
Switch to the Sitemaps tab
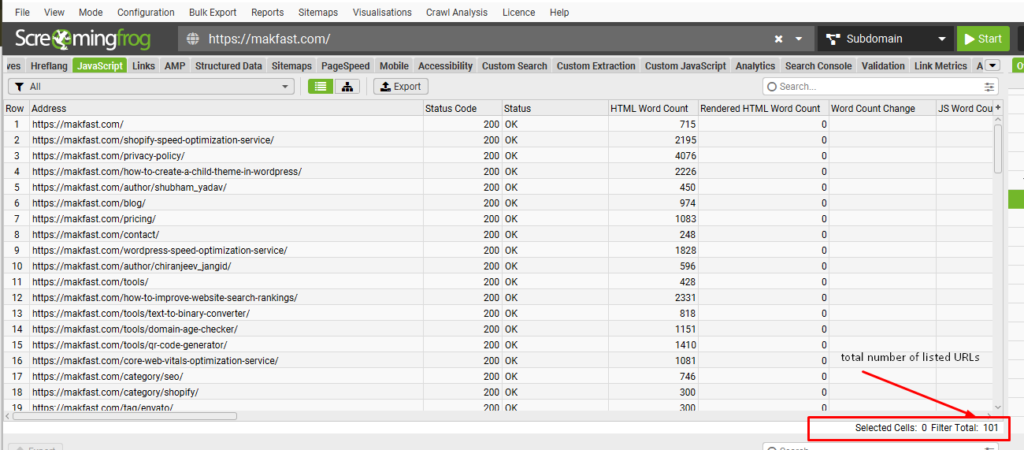(293, 65)
